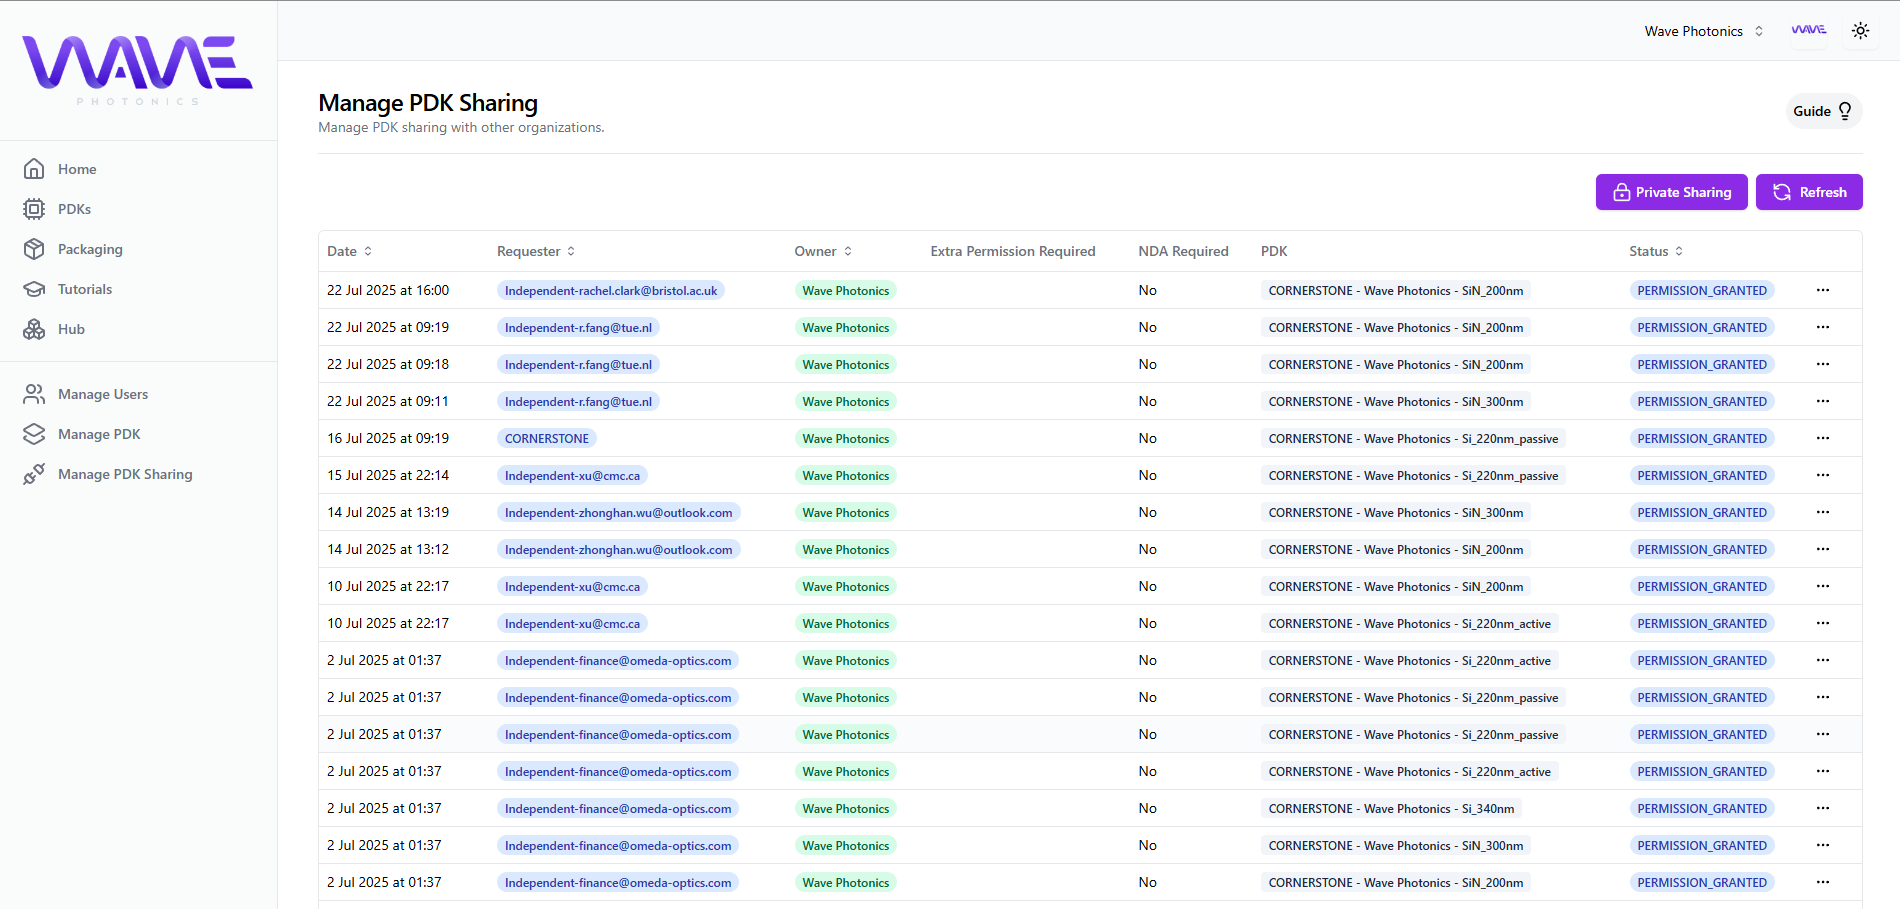Open the Manage Users people icon

pyautogui.click(x=34, y=394)
